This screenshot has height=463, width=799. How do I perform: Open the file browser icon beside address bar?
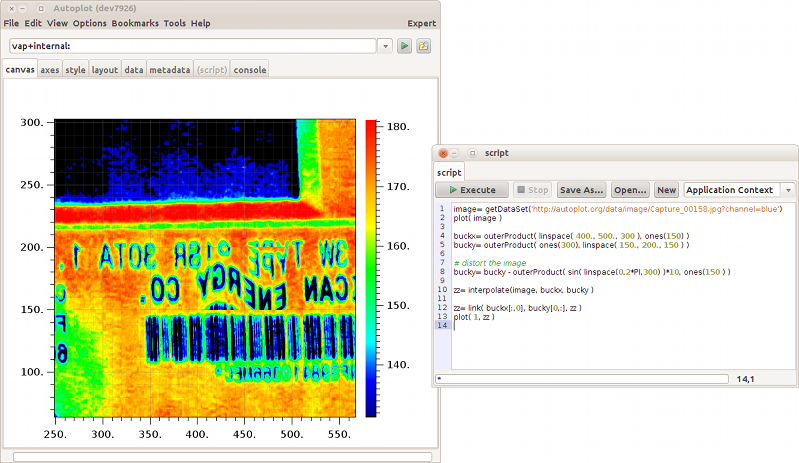[423, 46]
